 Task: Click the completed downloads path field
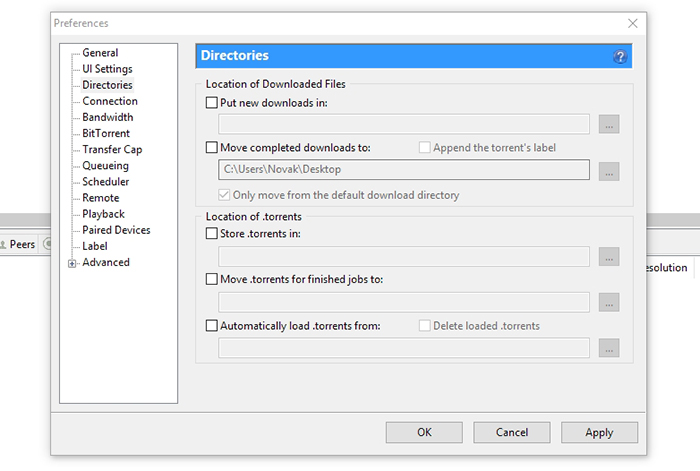pos(403,171)
